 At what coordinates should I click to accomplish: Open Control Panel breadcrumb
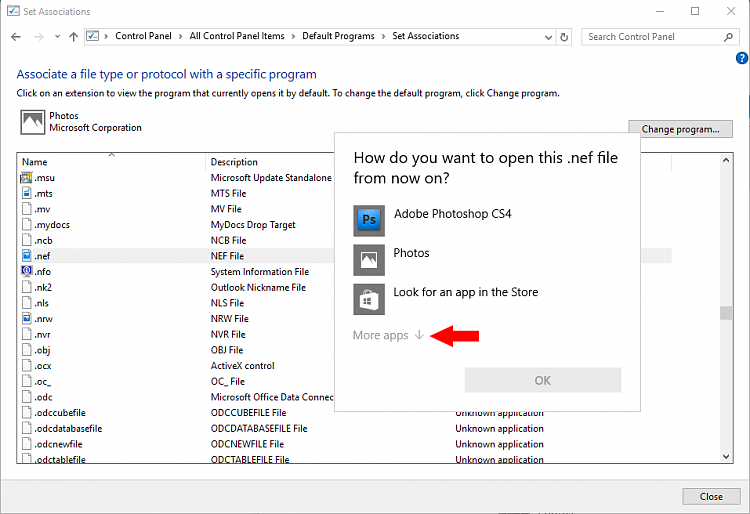pos(143,36)
